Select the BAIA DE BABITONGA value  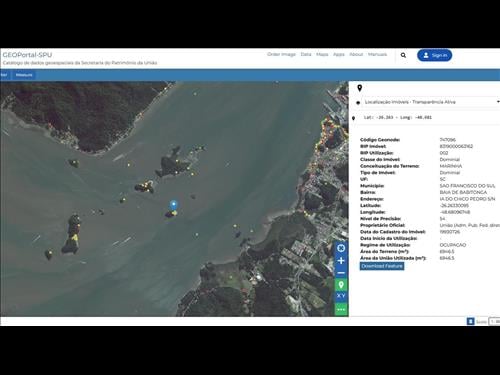point(463,192)
